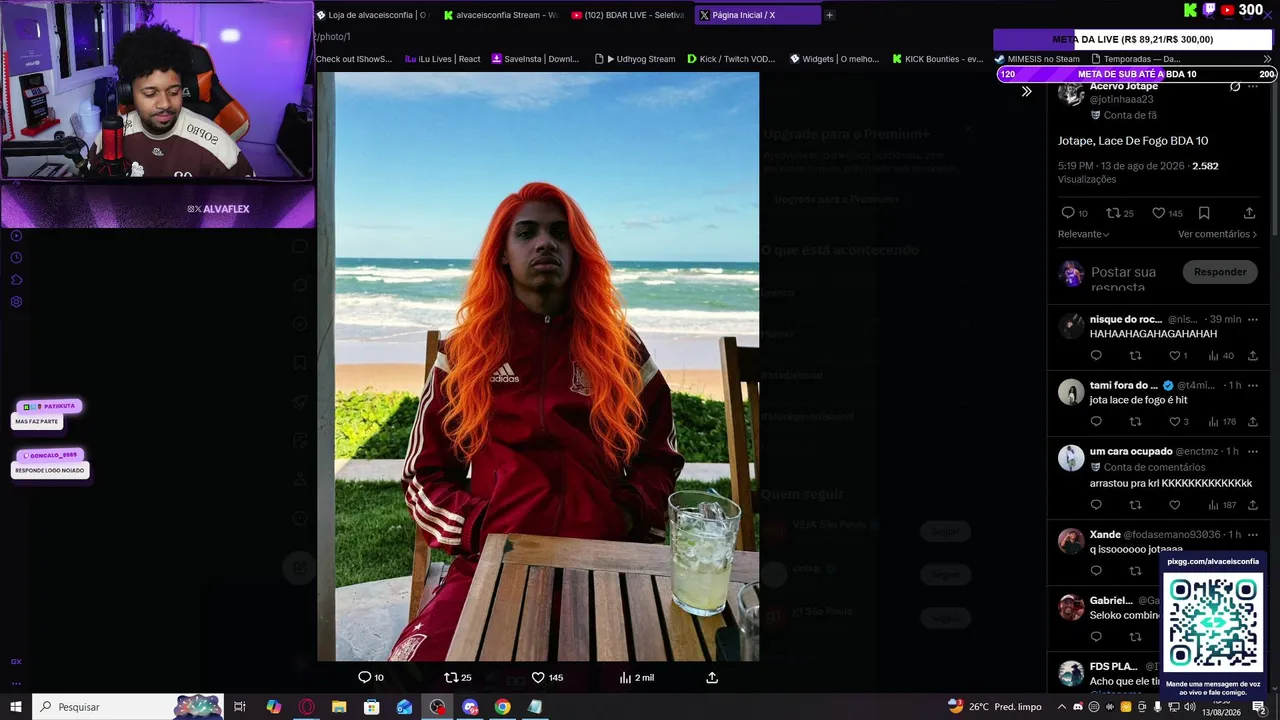Collapse the side panel with double-chevron icon
1280x720 pixels.
(x=1026, y=92)
